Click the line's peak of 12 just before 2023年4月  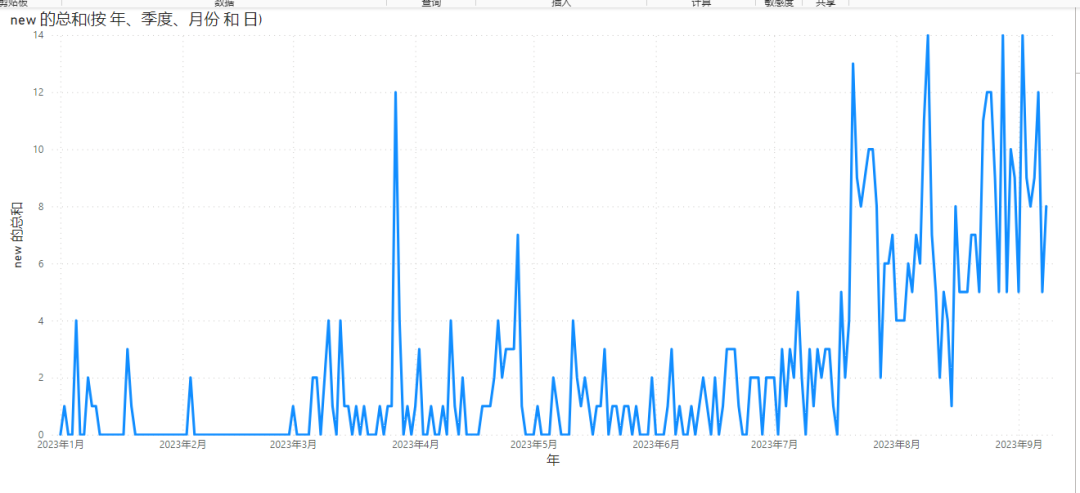[x=395, y=92]
